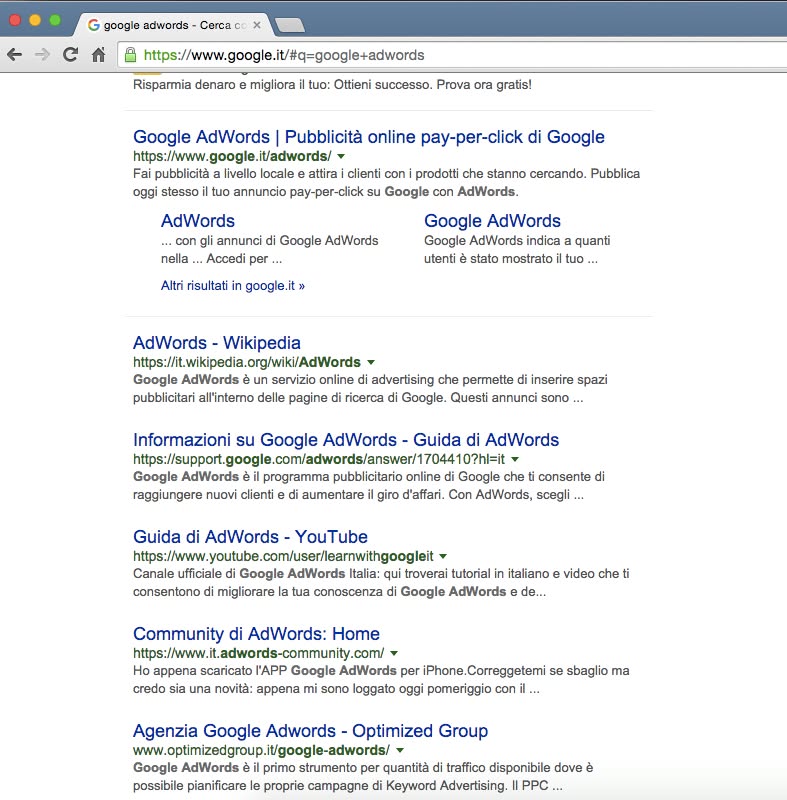Expand dropdown beside optimizedgroup.it/google-adwords/ URL
This screenshot has width=787, height=800.
point(400,750)
